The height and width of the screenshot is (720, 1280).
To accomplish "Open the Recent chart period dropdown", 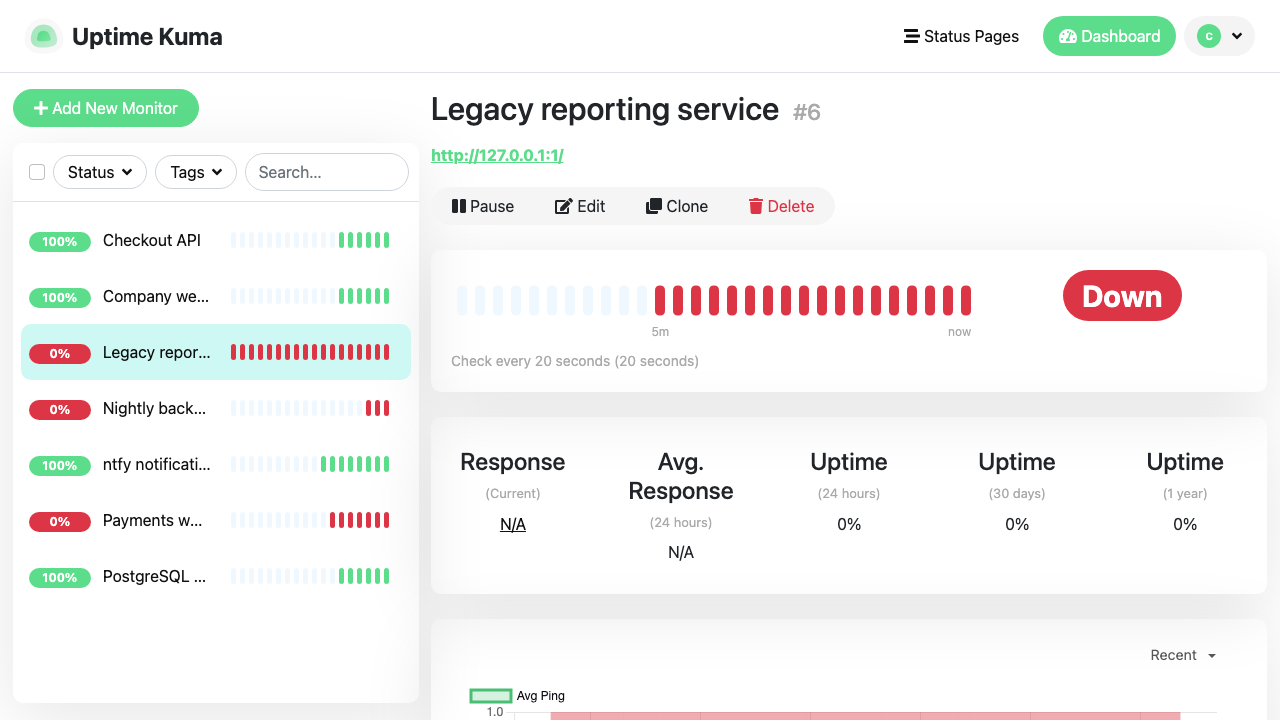I will click(1183, 655).
